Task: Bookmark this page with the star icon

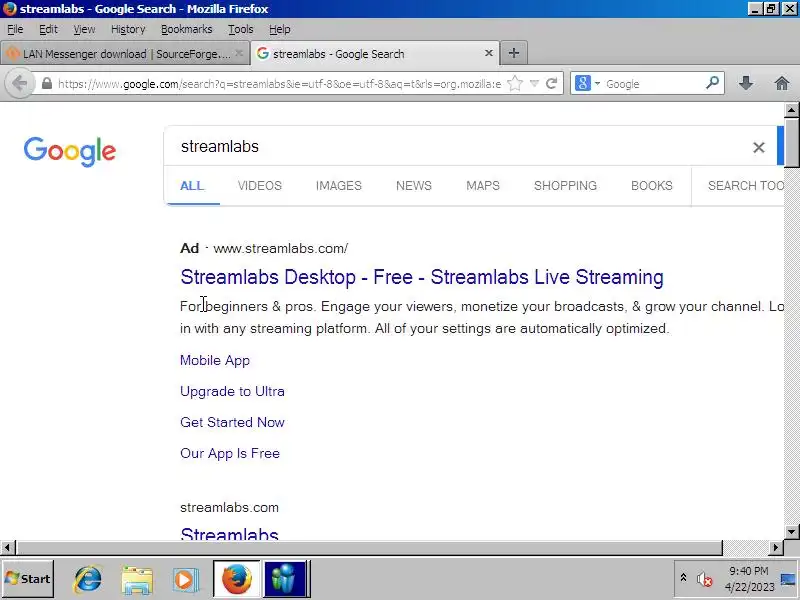Action: click(x=515, y=83)
